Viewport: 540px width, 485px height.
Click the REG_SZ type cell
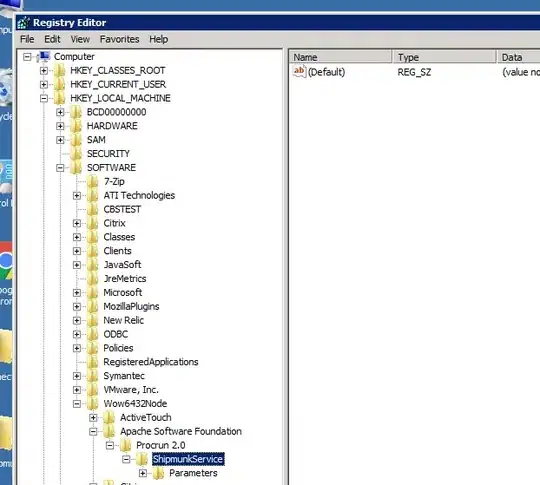(414, 72)
